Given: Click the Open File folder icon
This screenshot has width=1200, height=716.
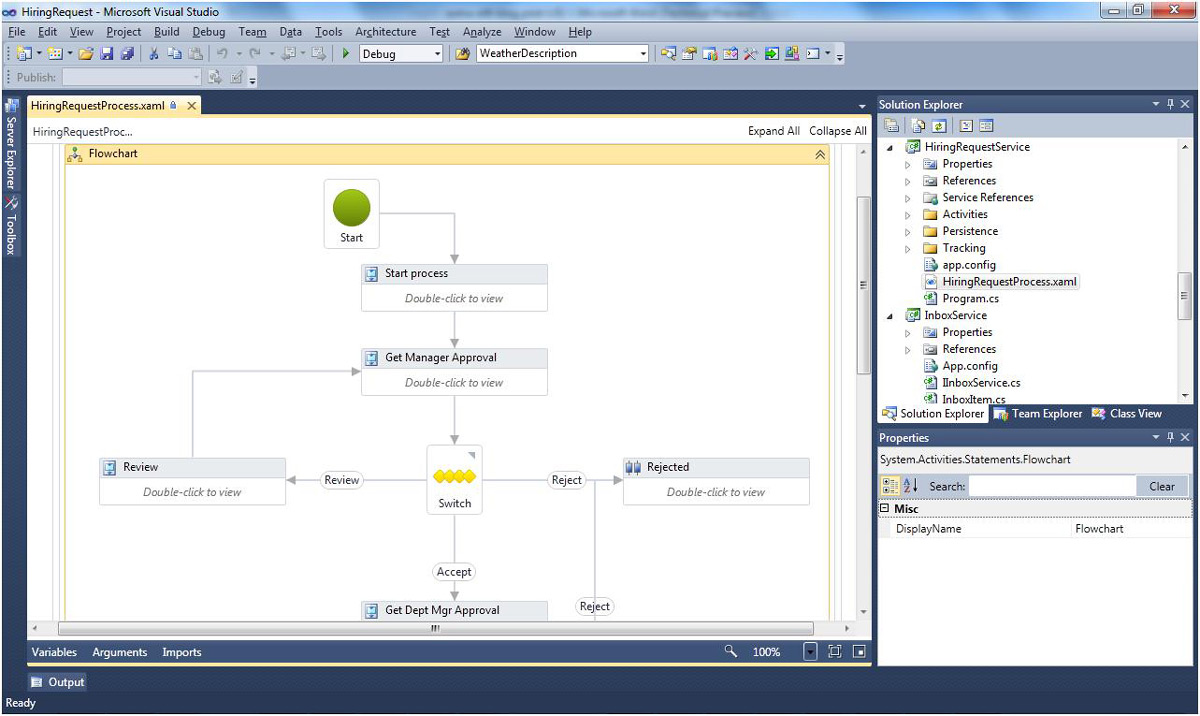Looking at the screenshot, I should pyautogui.click(x=86, y=54).
